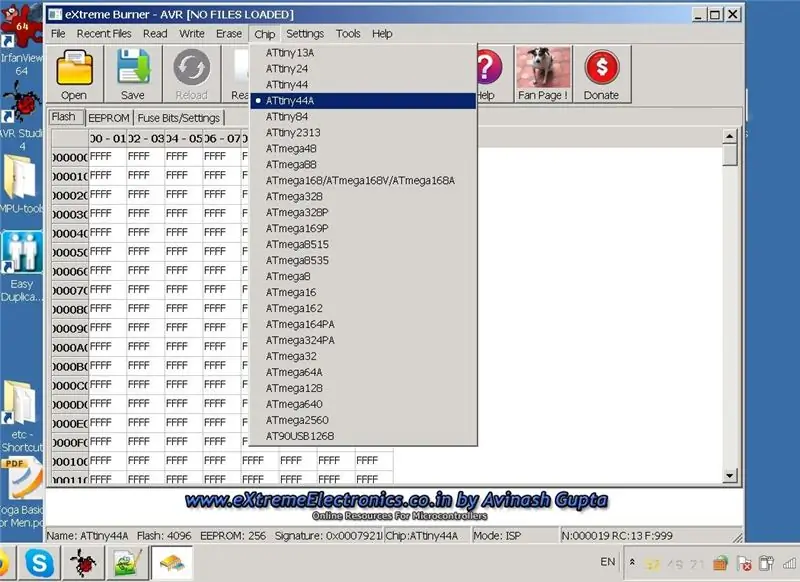
Task: Click the flash table scroll up arrow
Action: [x=730, y=136]
